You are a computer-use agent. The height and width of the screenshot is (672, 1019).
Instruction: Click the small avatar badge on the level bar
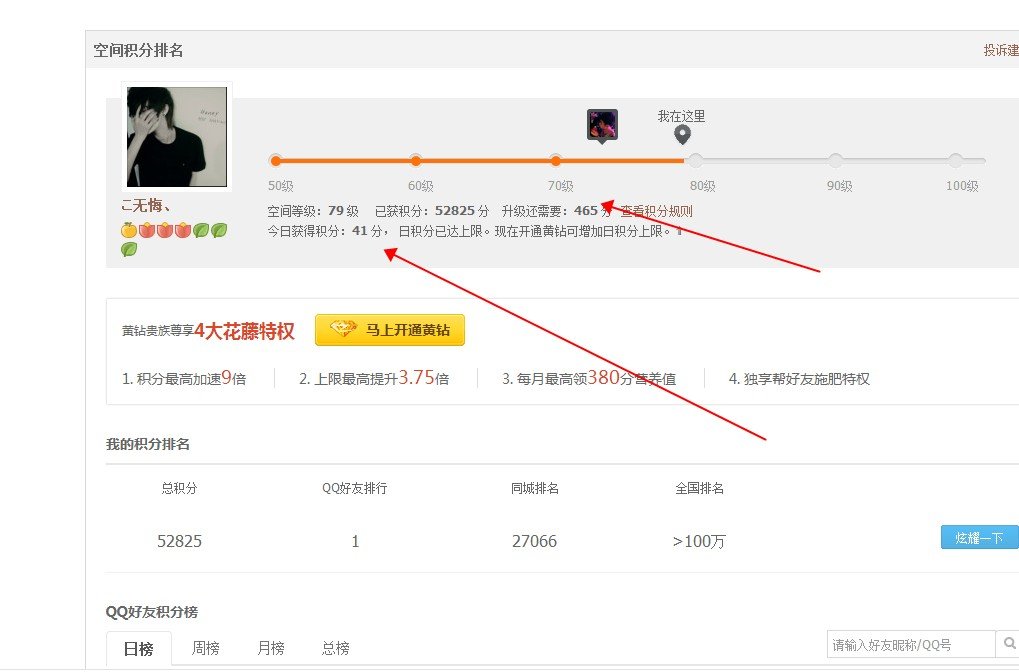point(601,124)
